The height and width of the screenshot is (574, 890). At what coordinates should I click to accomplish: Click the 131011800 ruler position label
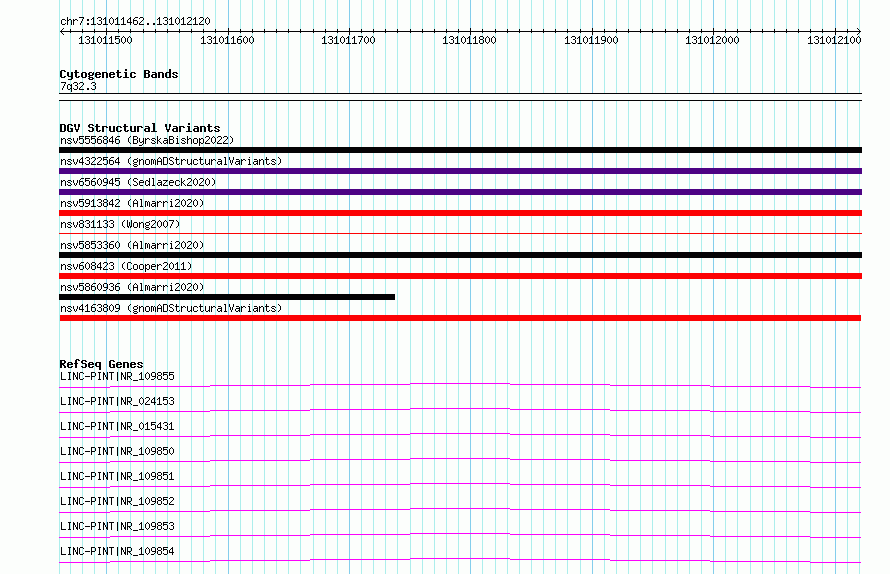[x=469, y=40]
